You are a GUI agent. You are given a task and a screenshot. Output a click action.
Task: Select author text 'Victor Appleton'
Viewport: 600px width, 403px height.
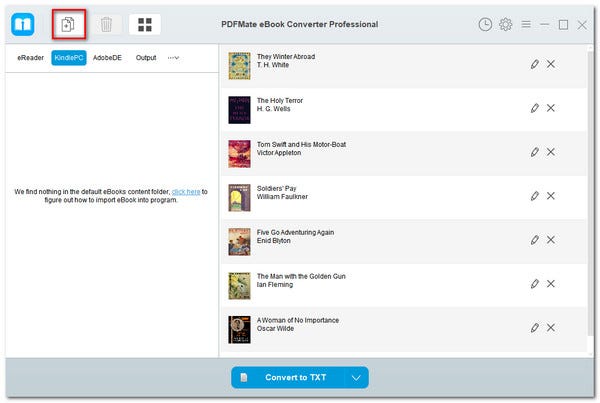pos(279,153)
